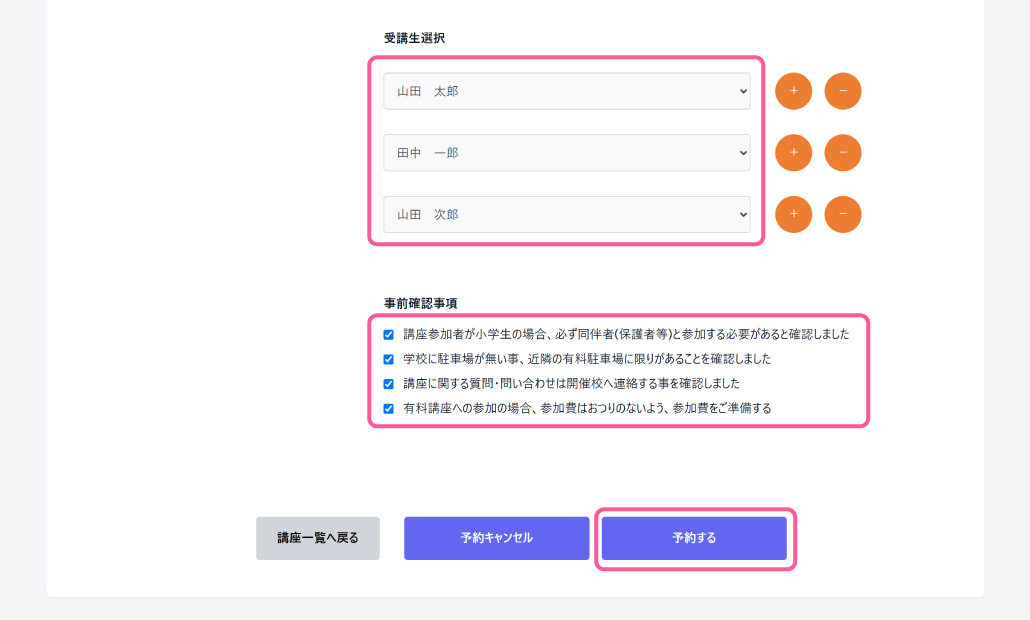Uncheck the inquiries to host school checkbox
Viewport: 1030px width, 620px height.
point(389,383)
